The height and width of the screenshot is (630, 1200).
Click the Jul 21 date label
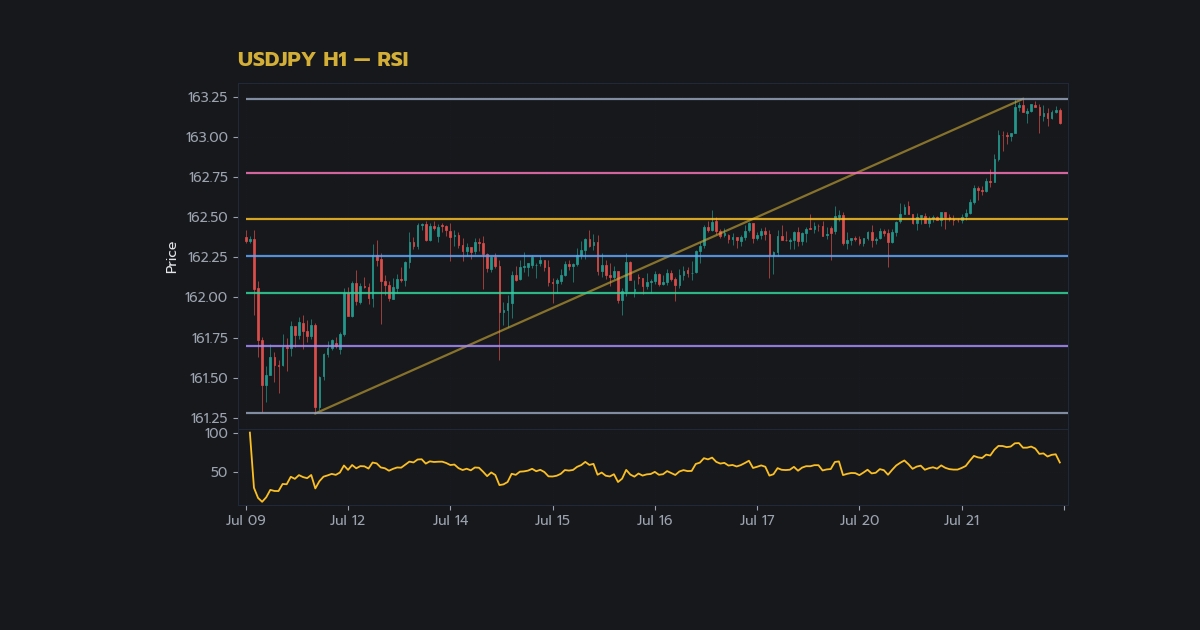(x=961, y=520)
